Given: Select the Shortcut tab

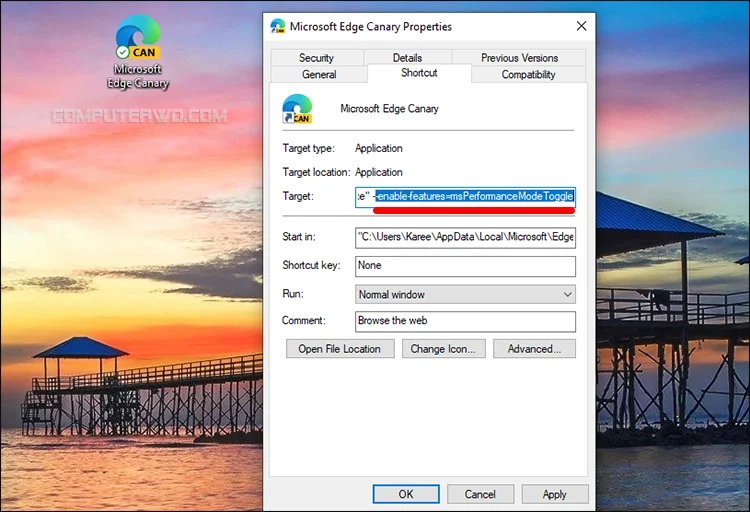Looking at the screenshot, I should 419,73.
